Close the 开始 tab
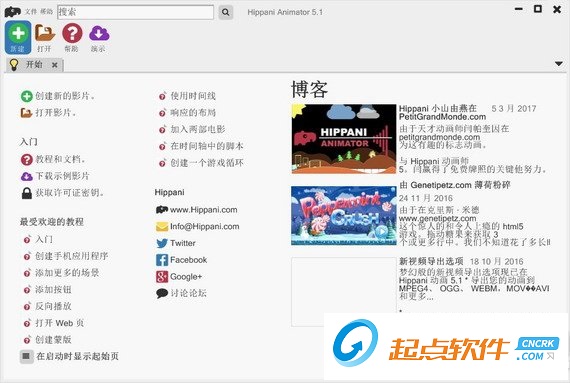This screenshot has height=383, width=570. pyautogui.click(x=55, y=65)
